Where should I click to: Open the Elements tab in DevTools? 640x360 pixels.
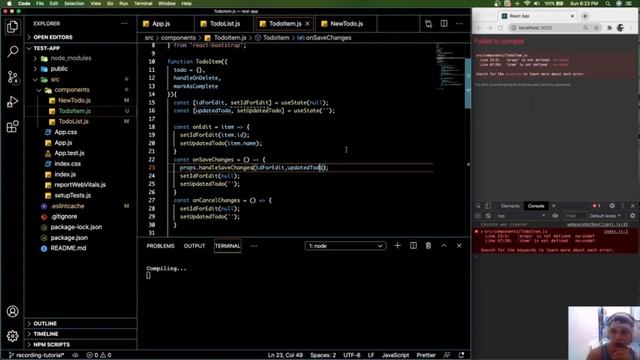click(510, 206)
